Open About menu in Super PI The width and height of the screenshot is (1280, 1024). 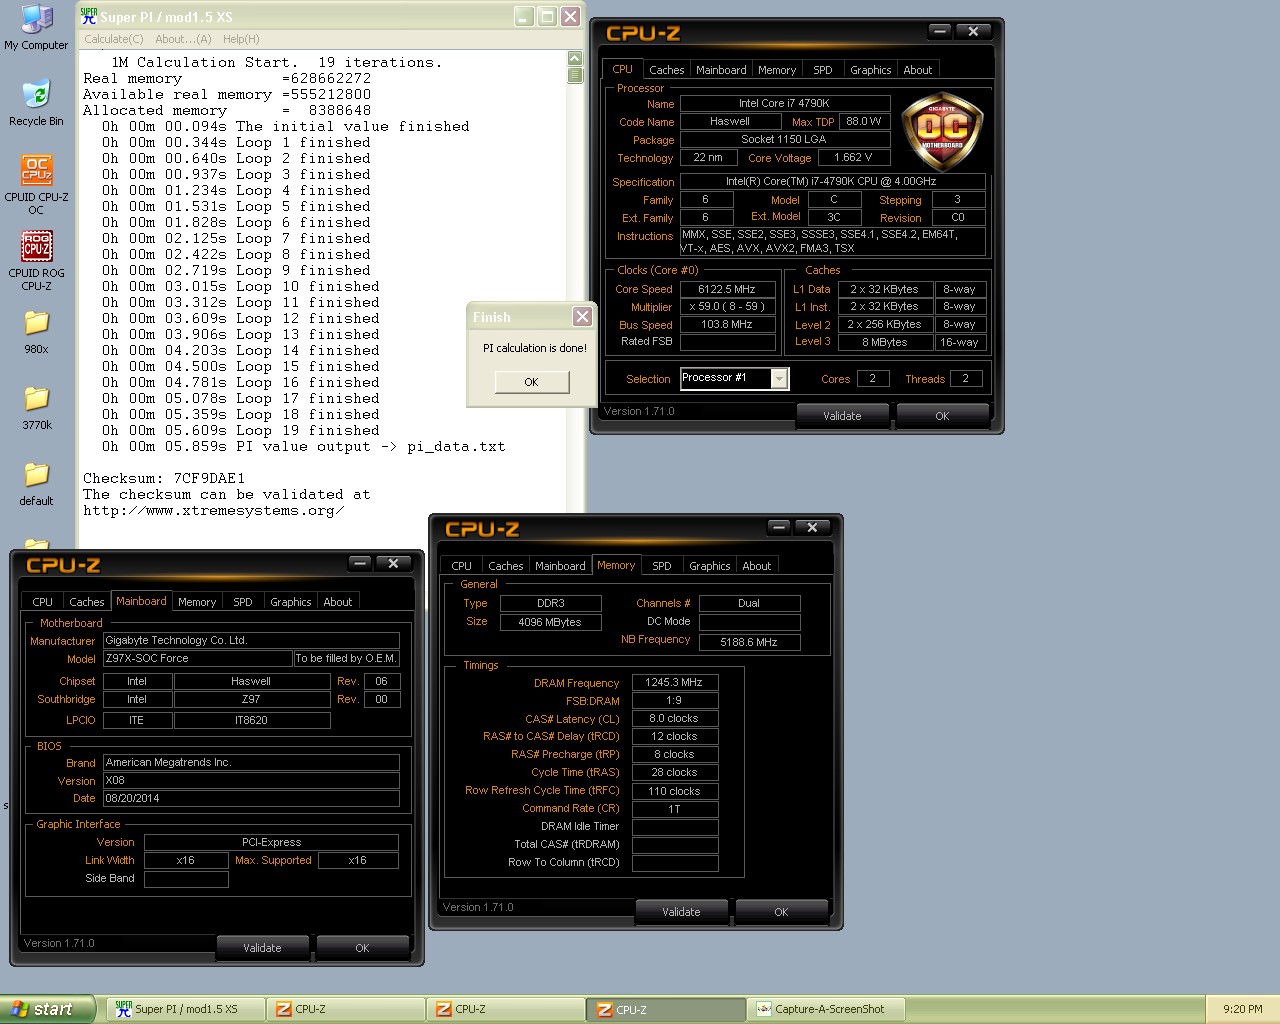point(183,39)
